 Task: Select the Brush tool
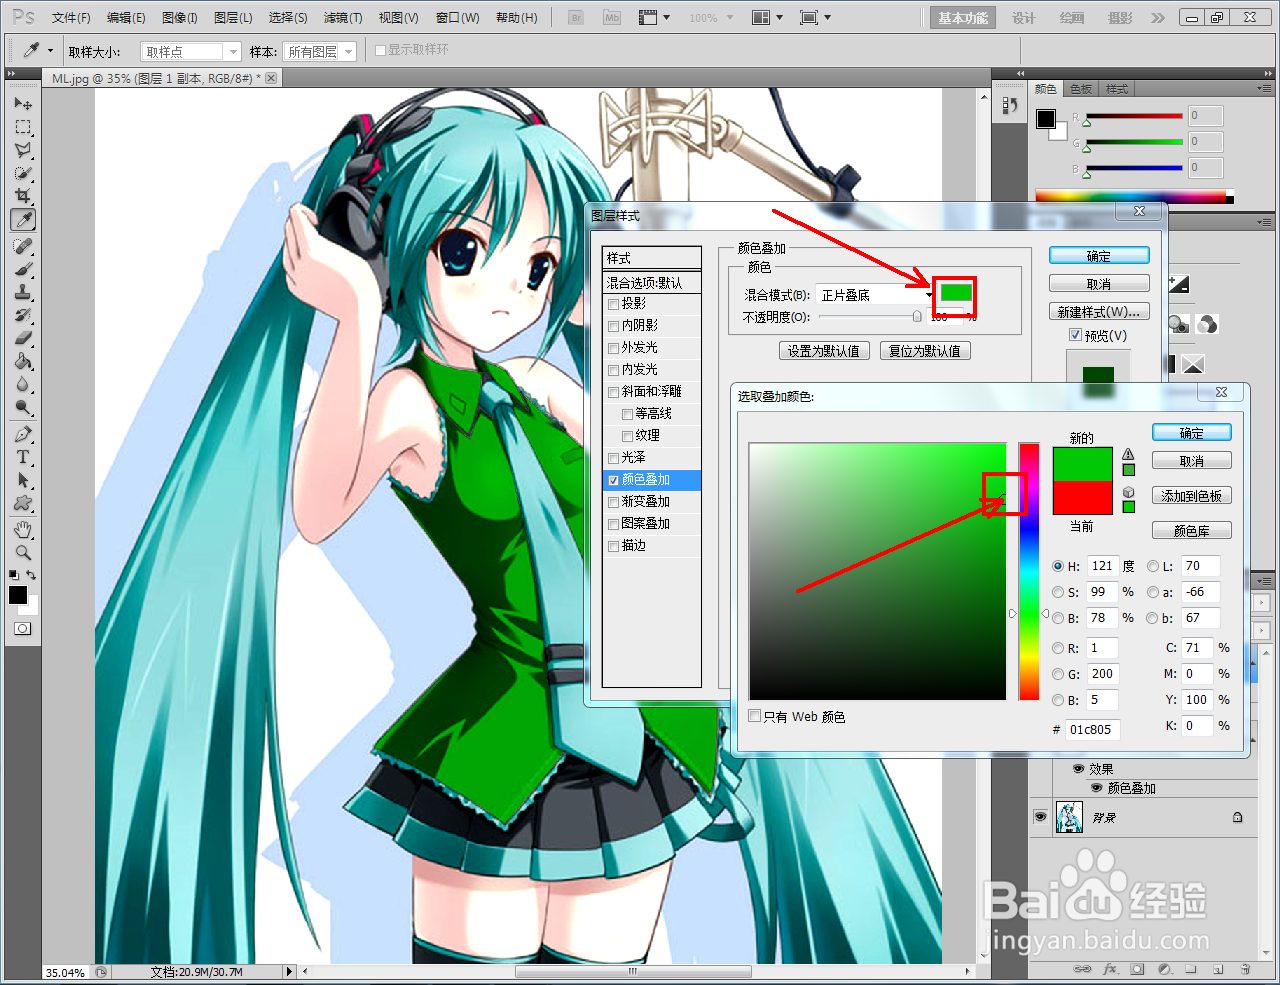23,269
